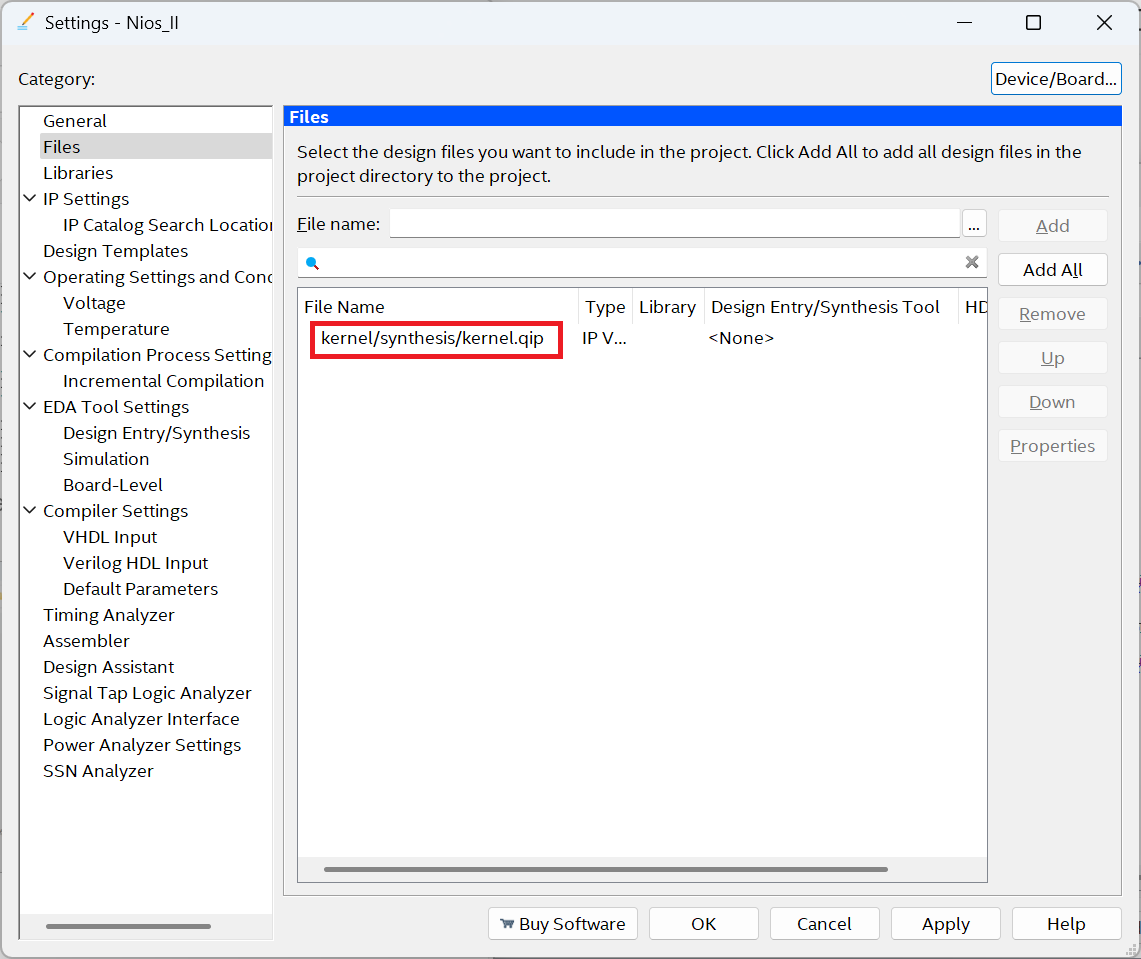
Task: Click the Properties button
Action: click(1053, 446)
